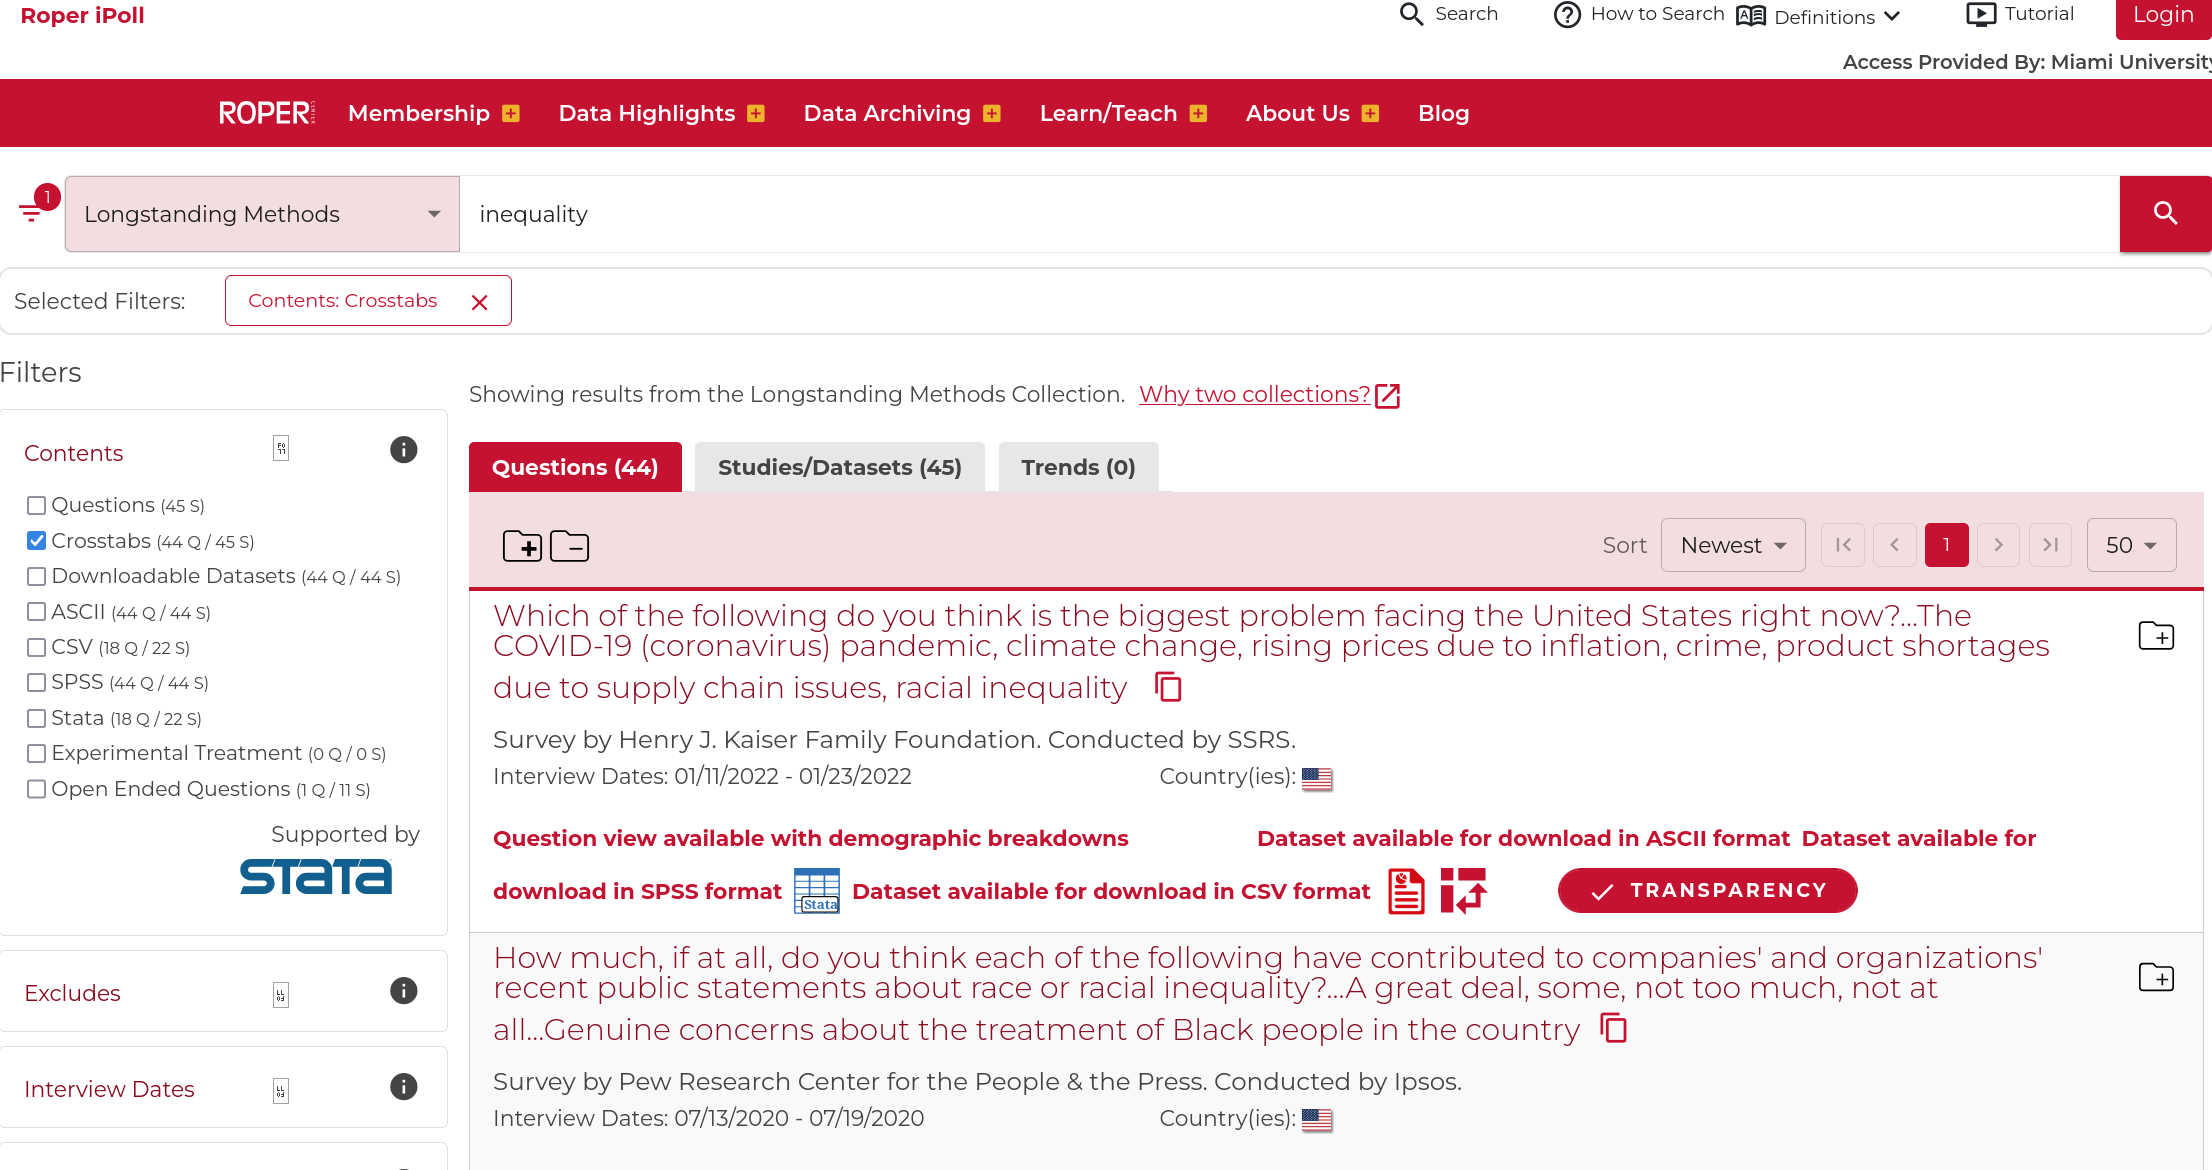Enable the Downloadable Datasets checkbox
Screen dimensions: 2212x1170
pos(36,576)
